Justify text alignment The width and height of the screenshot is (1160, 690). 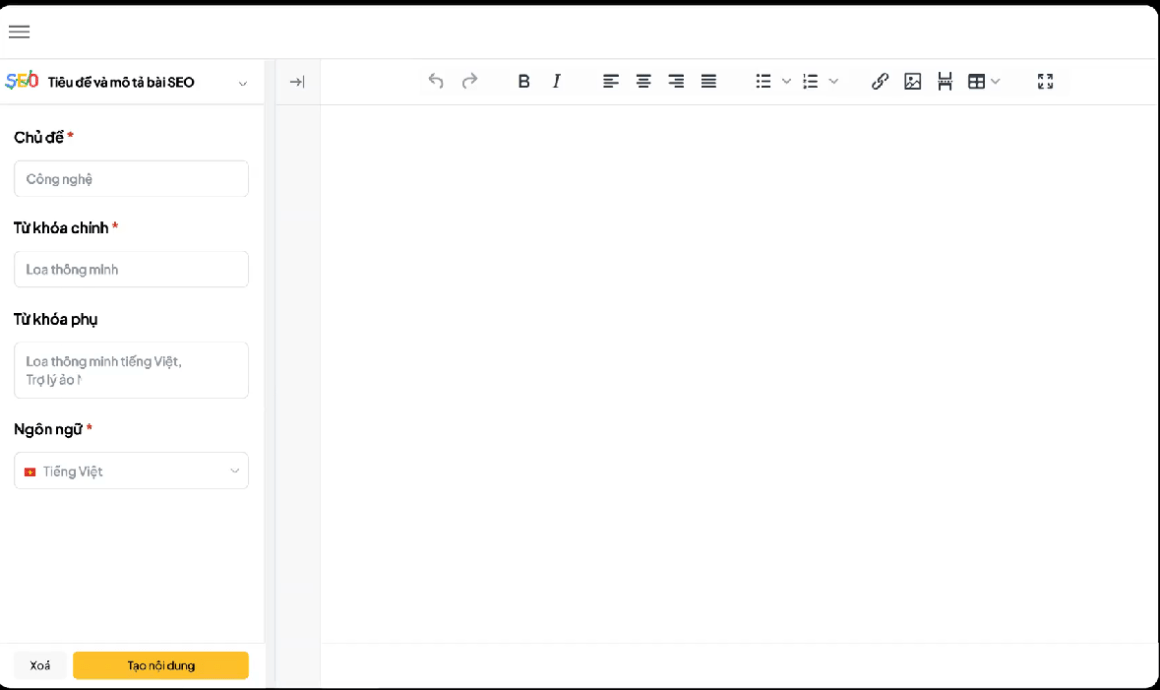click(709, 81)
